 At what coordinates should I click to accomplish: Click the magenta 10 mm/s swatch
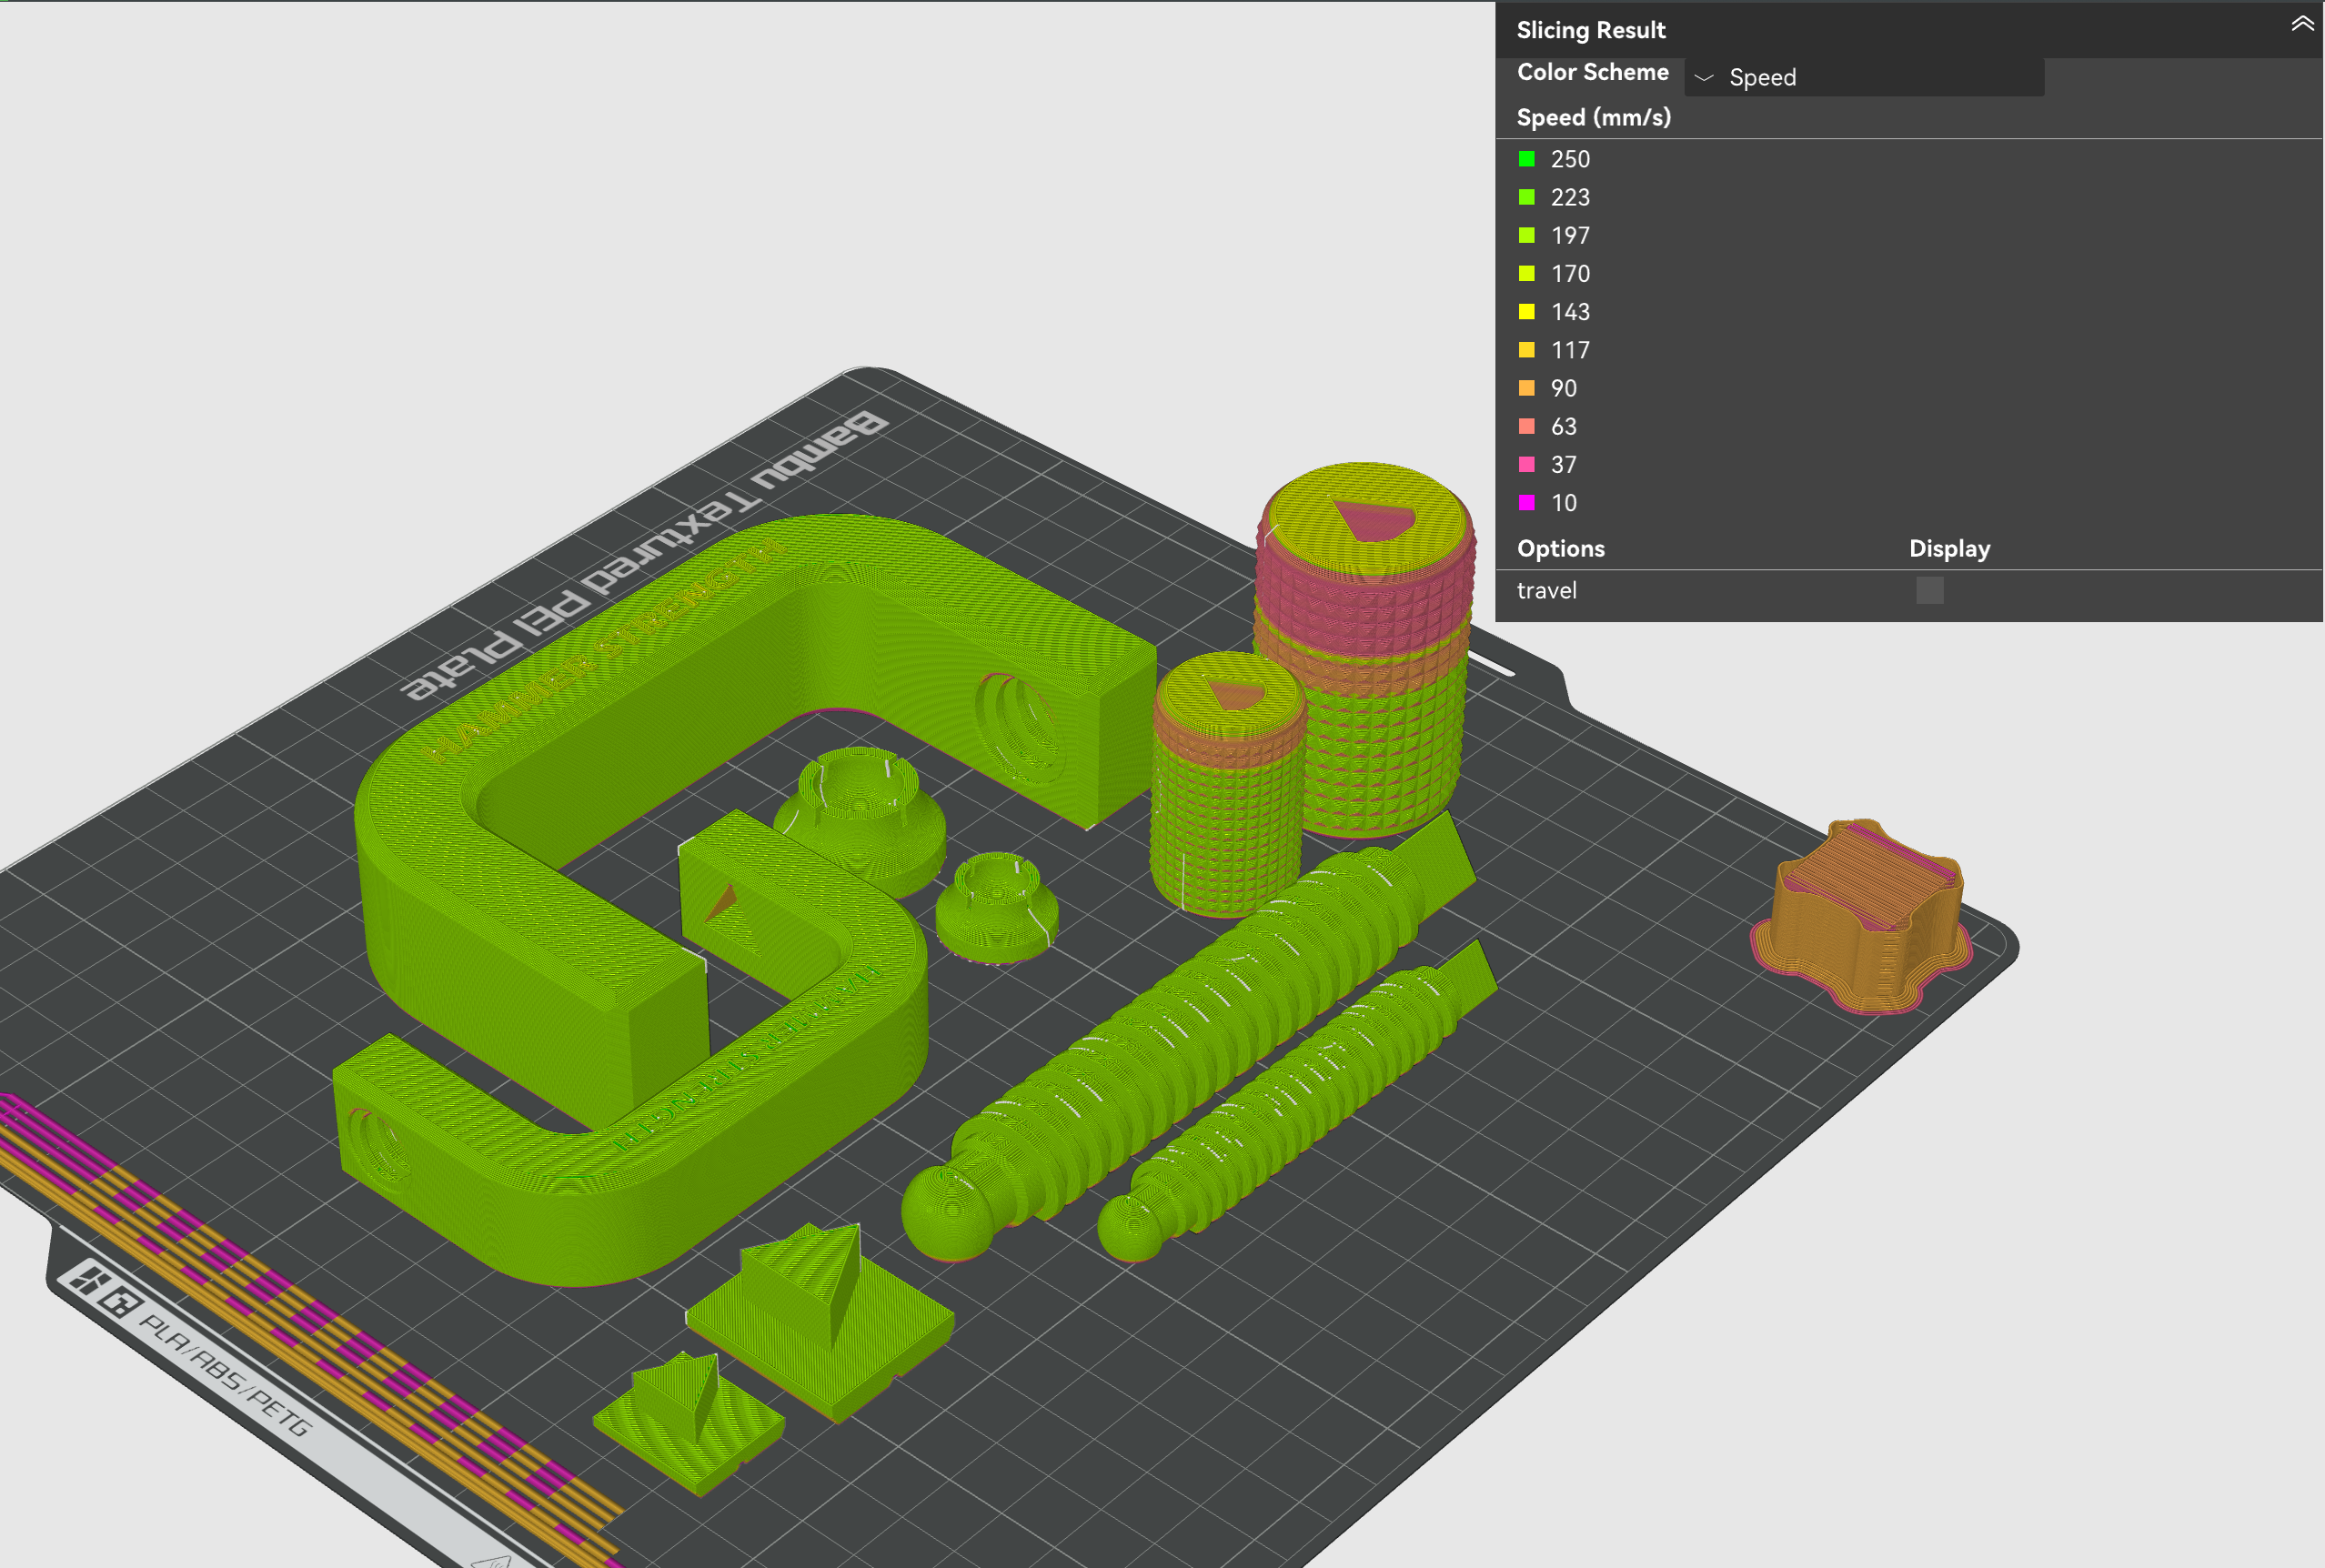point(1526,502)
